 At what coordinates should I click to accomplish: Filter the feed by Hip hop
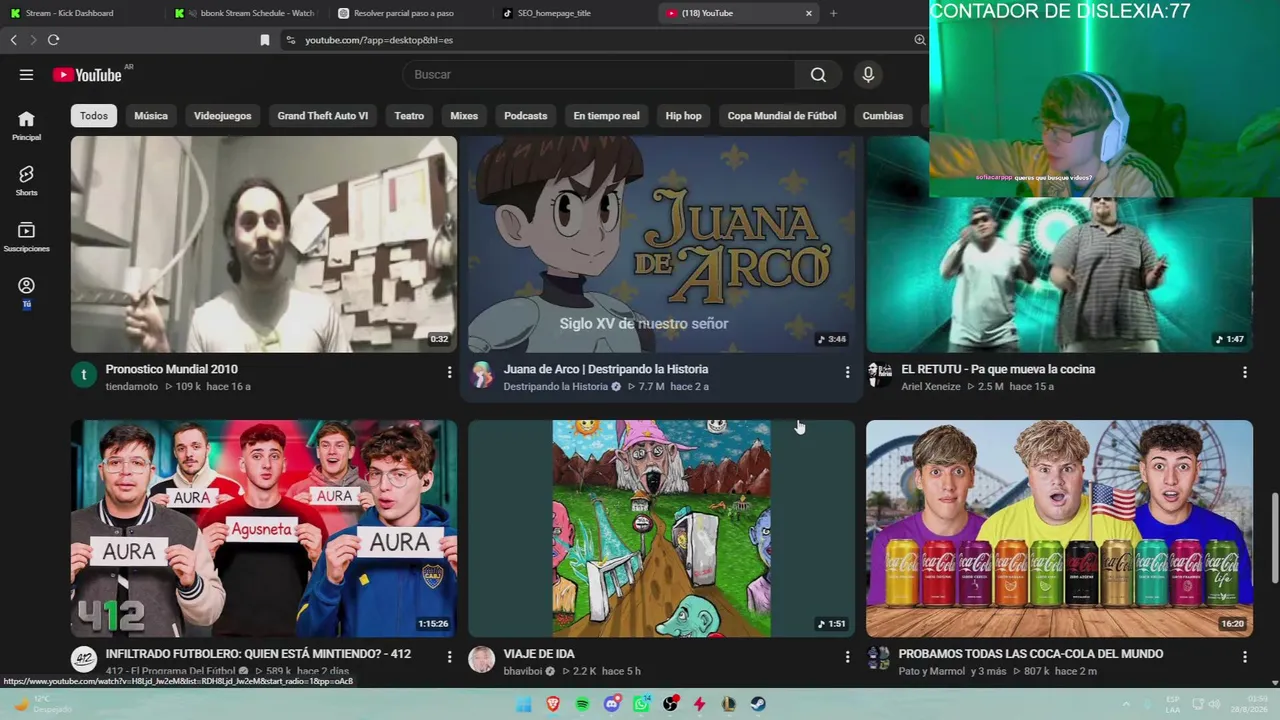[x=684, y=116]
